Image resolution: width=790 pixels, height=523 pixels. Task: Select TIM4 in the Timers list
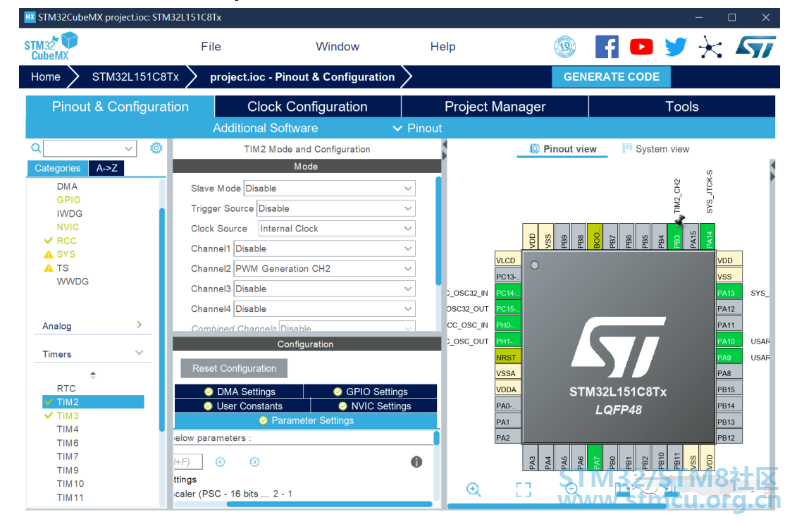[x=68, y=429]
